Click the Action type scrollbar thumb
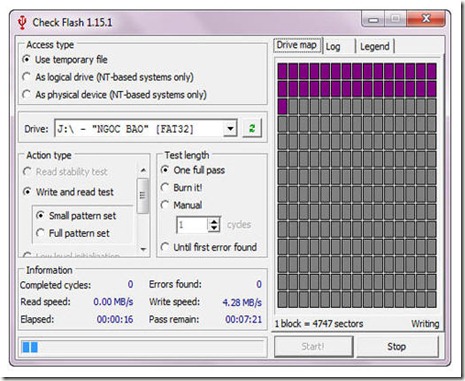The width and height of the screenshot is (465, 381). (x=143, y=196)
